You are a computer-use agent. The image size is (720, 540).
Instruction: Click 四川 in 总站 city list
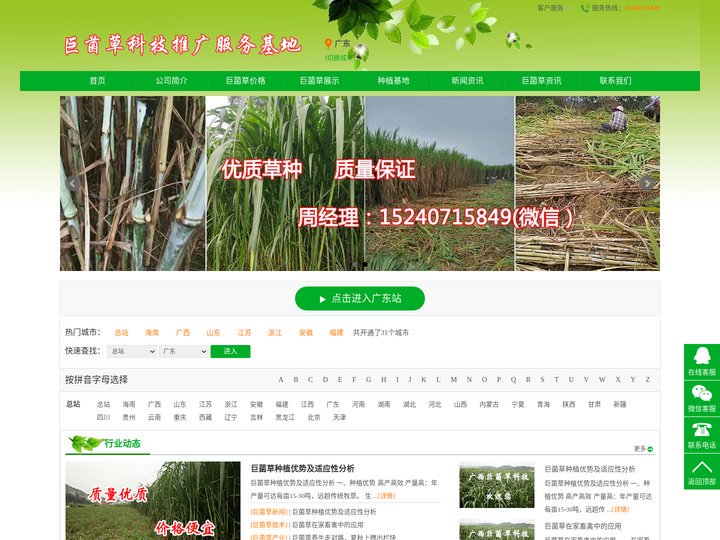pyautogui.click(x=103, y=417)
